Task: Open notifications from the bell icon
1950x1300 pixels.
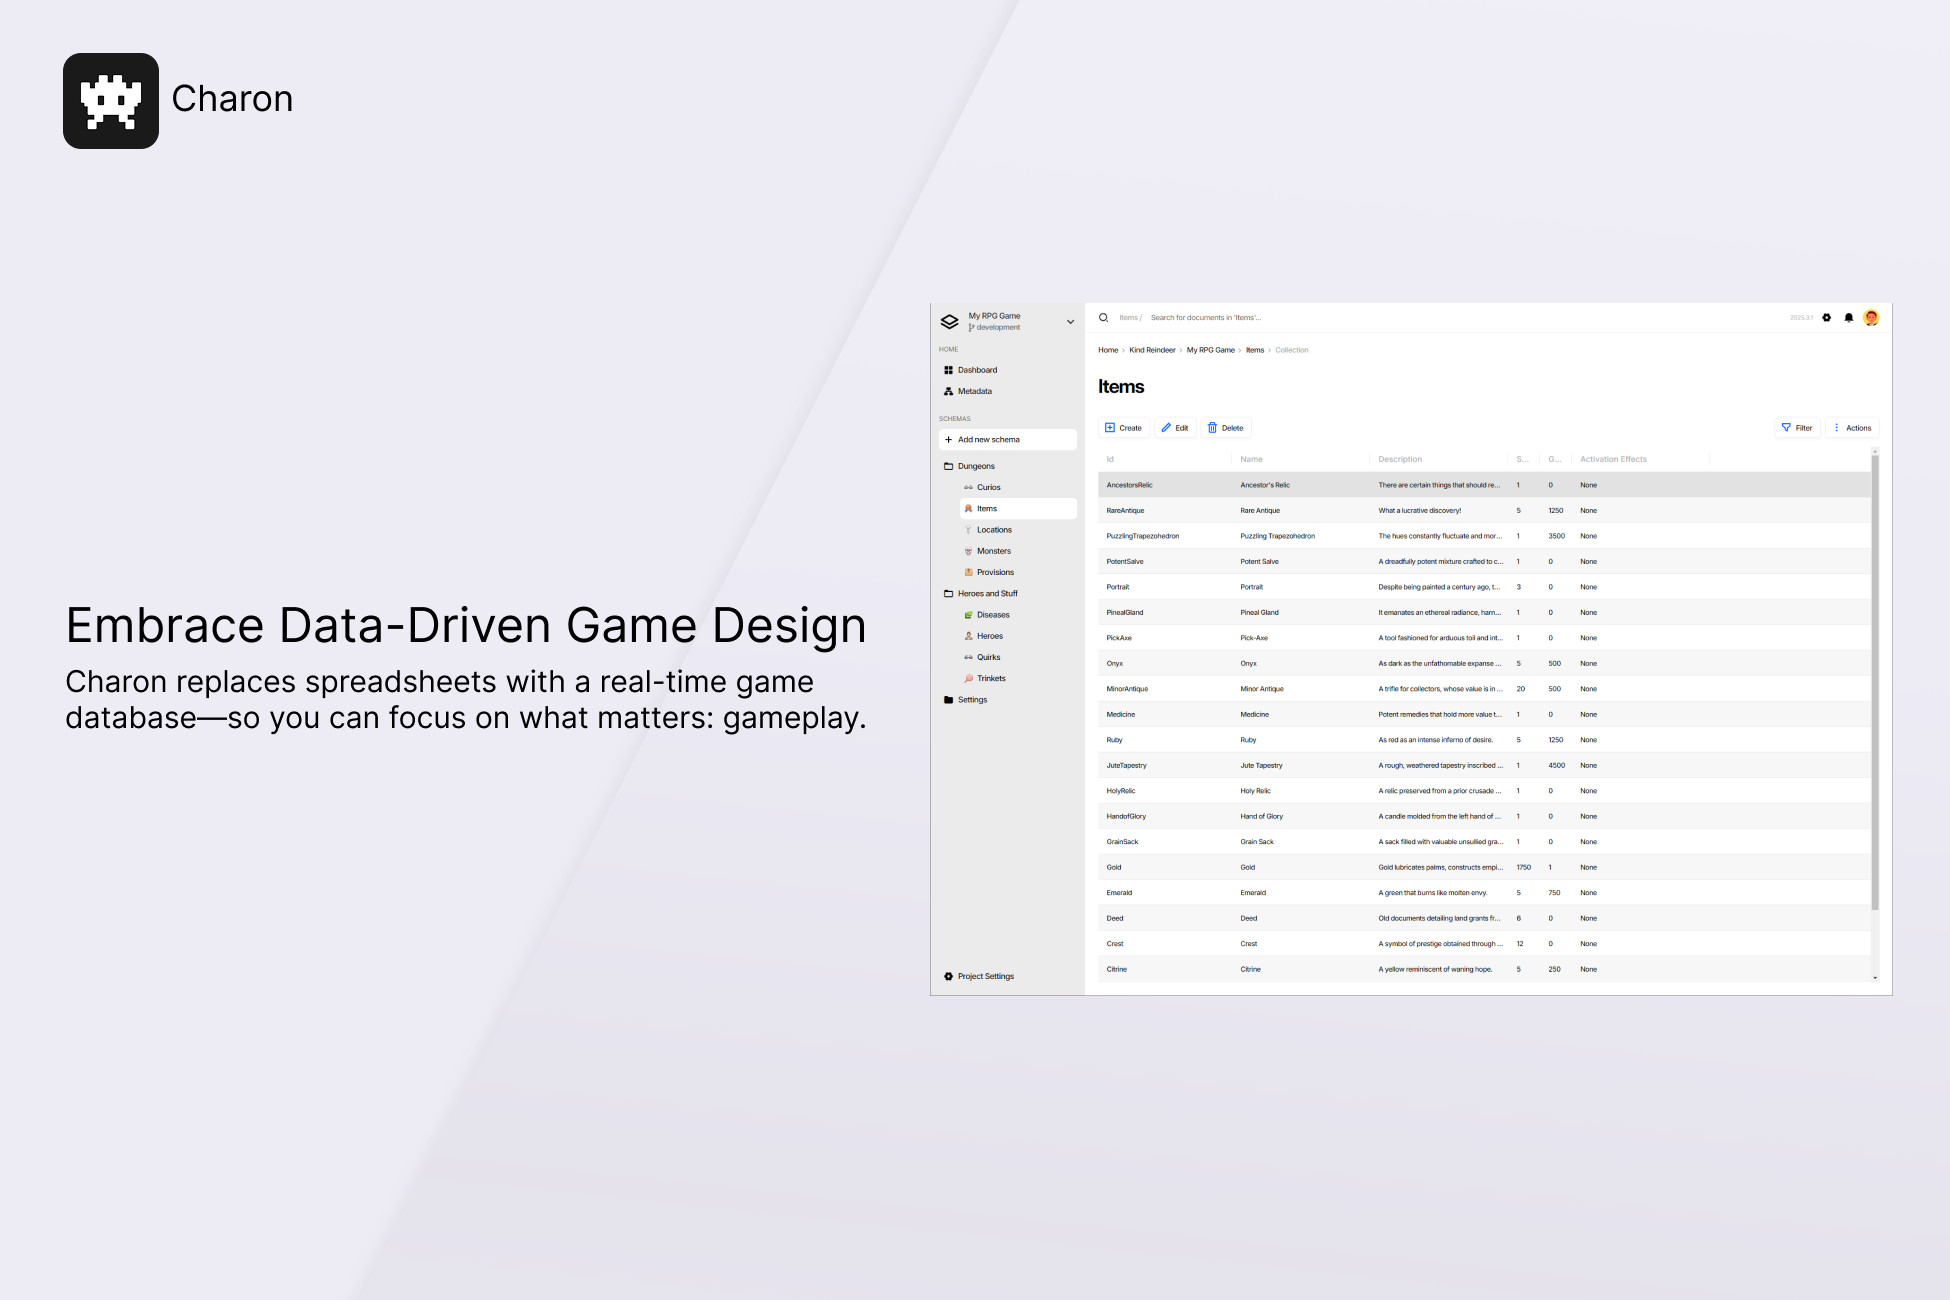Action: 1849,317
